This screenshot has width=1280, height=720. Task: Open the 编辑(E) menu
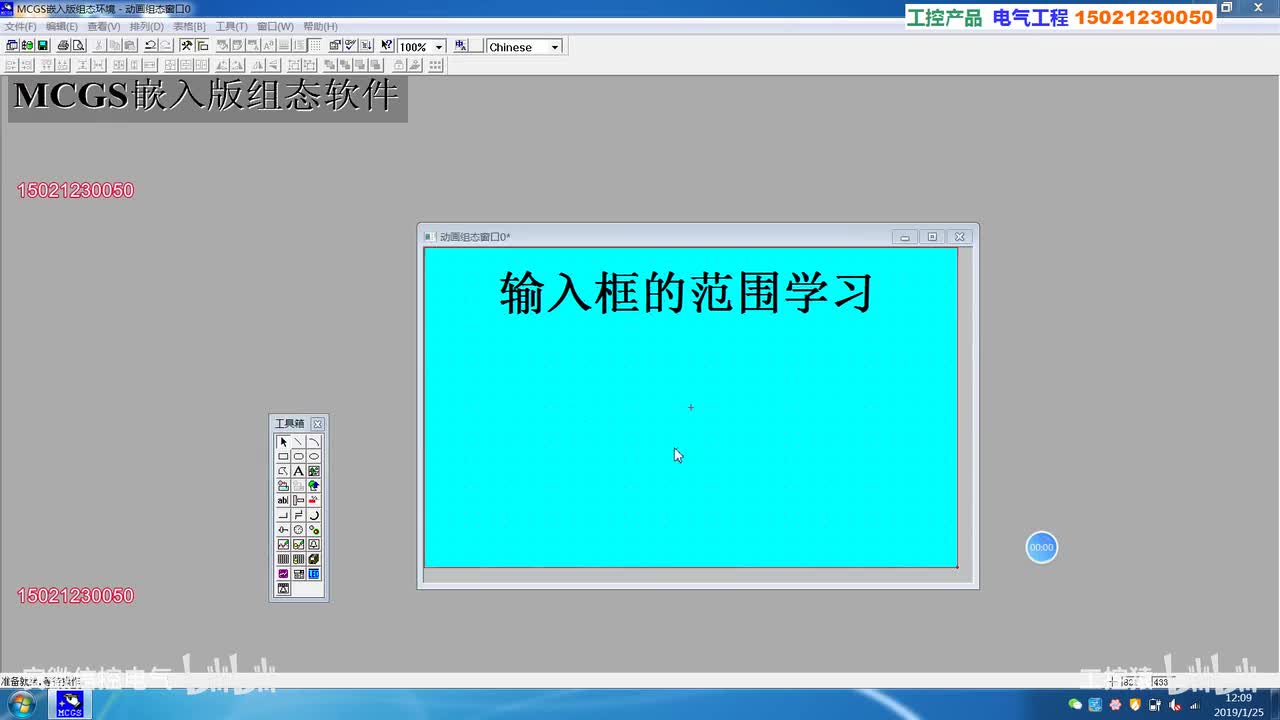coord(62,26)
